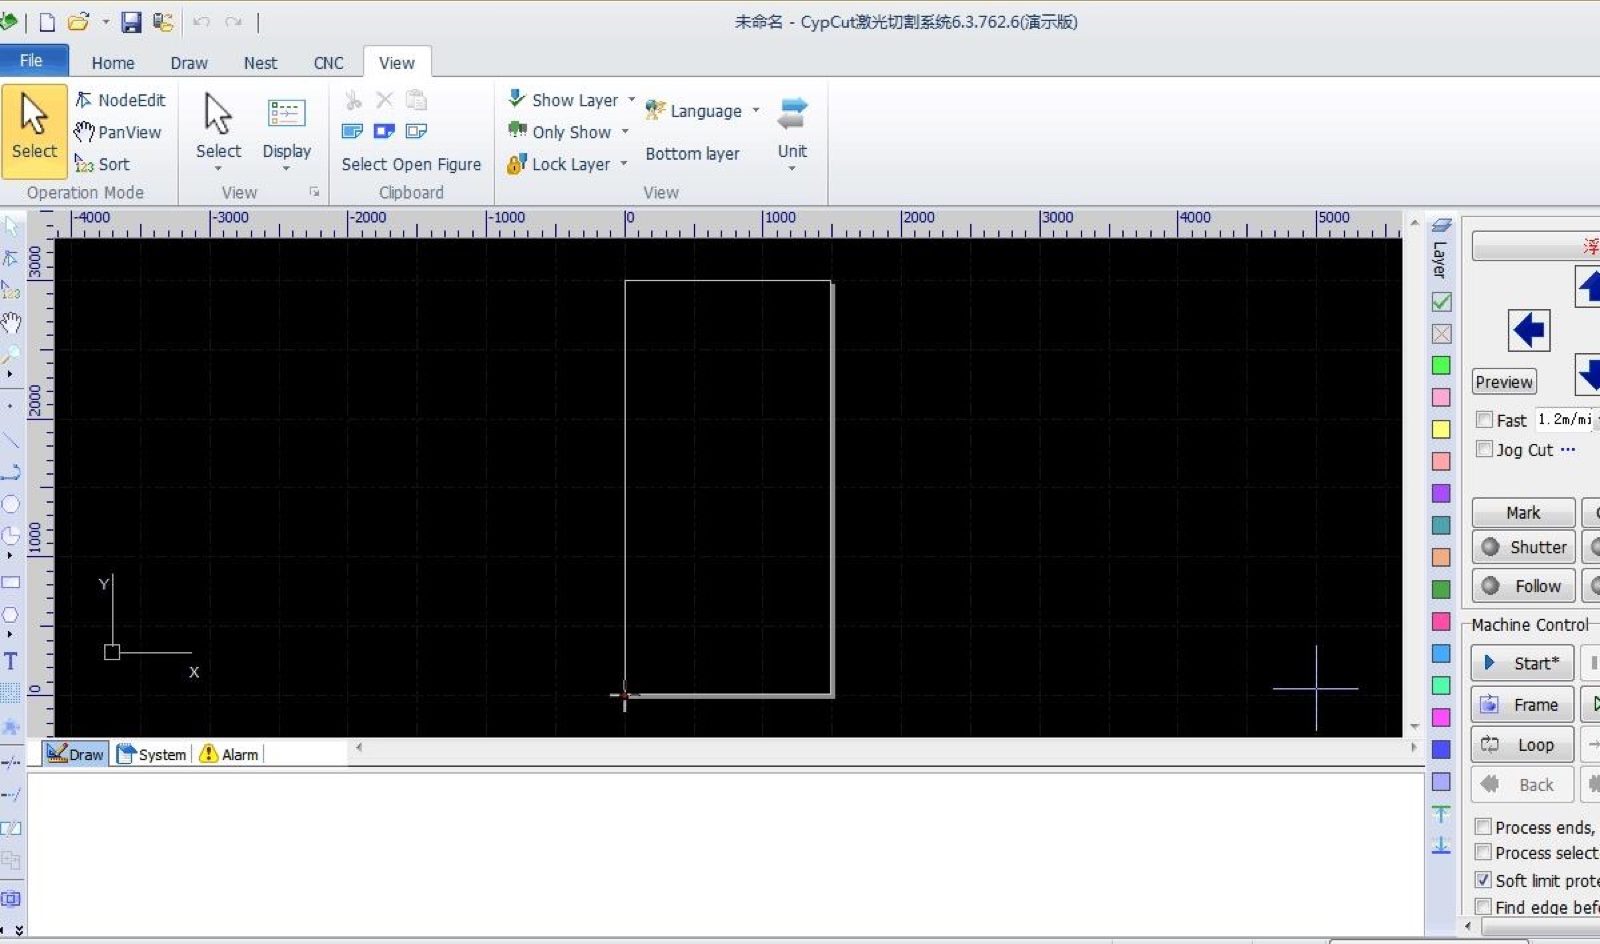Click the third outlined clipboard figure icon
Image resolution: width=1600 pixels, height=944 pixels.
pyautogui.click(x=416, y=131)
